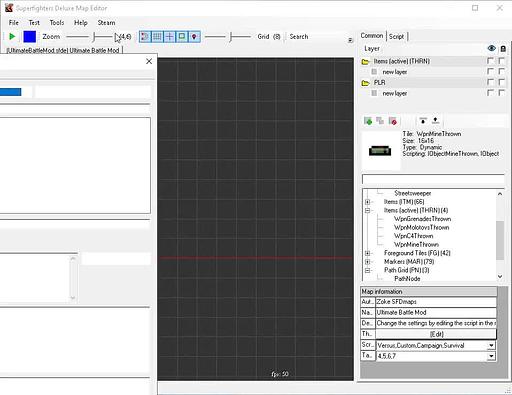Click the map author field Zoke SFDmaps

point(436,302)
